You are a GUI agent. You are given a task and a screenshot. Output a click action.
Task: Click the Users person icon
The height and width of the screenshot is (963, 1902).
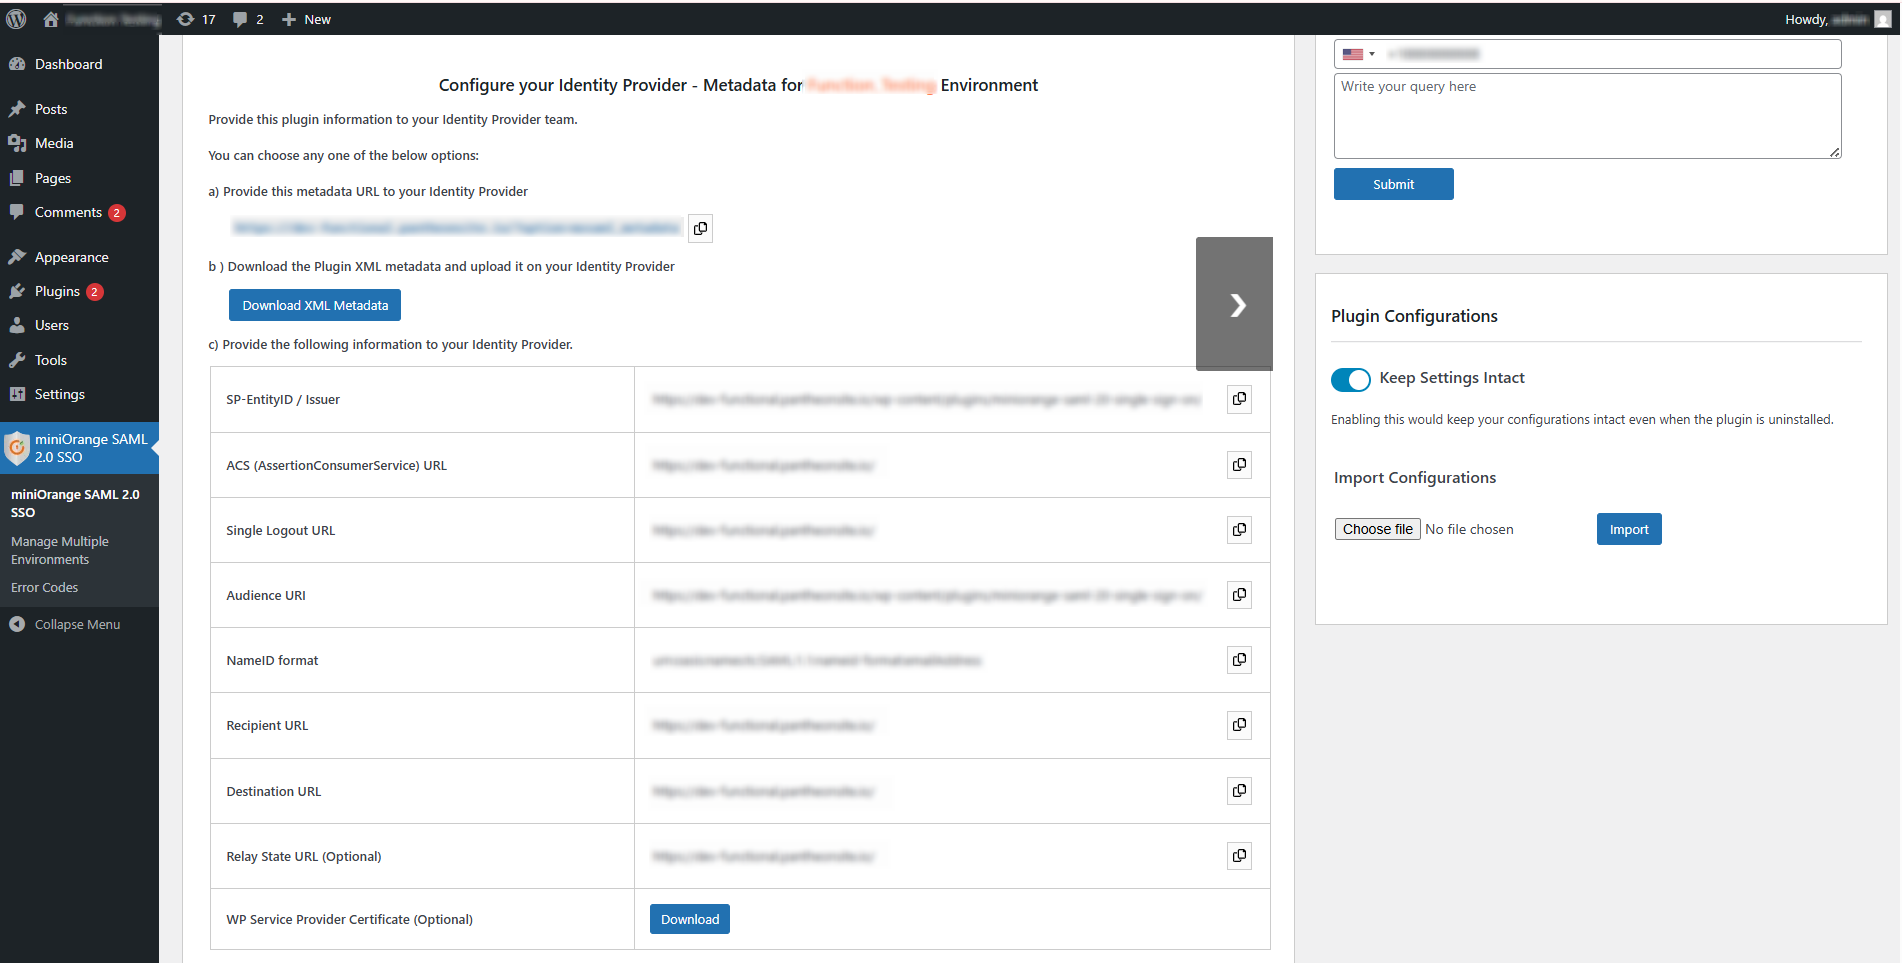[x=17, y=325]
